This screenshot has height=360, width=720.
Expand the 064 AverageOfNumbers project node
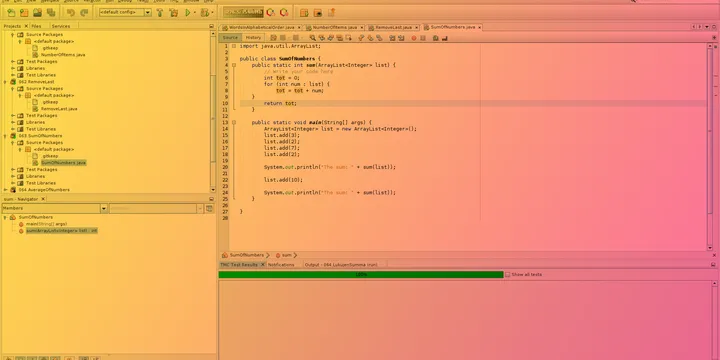(6, 190)
